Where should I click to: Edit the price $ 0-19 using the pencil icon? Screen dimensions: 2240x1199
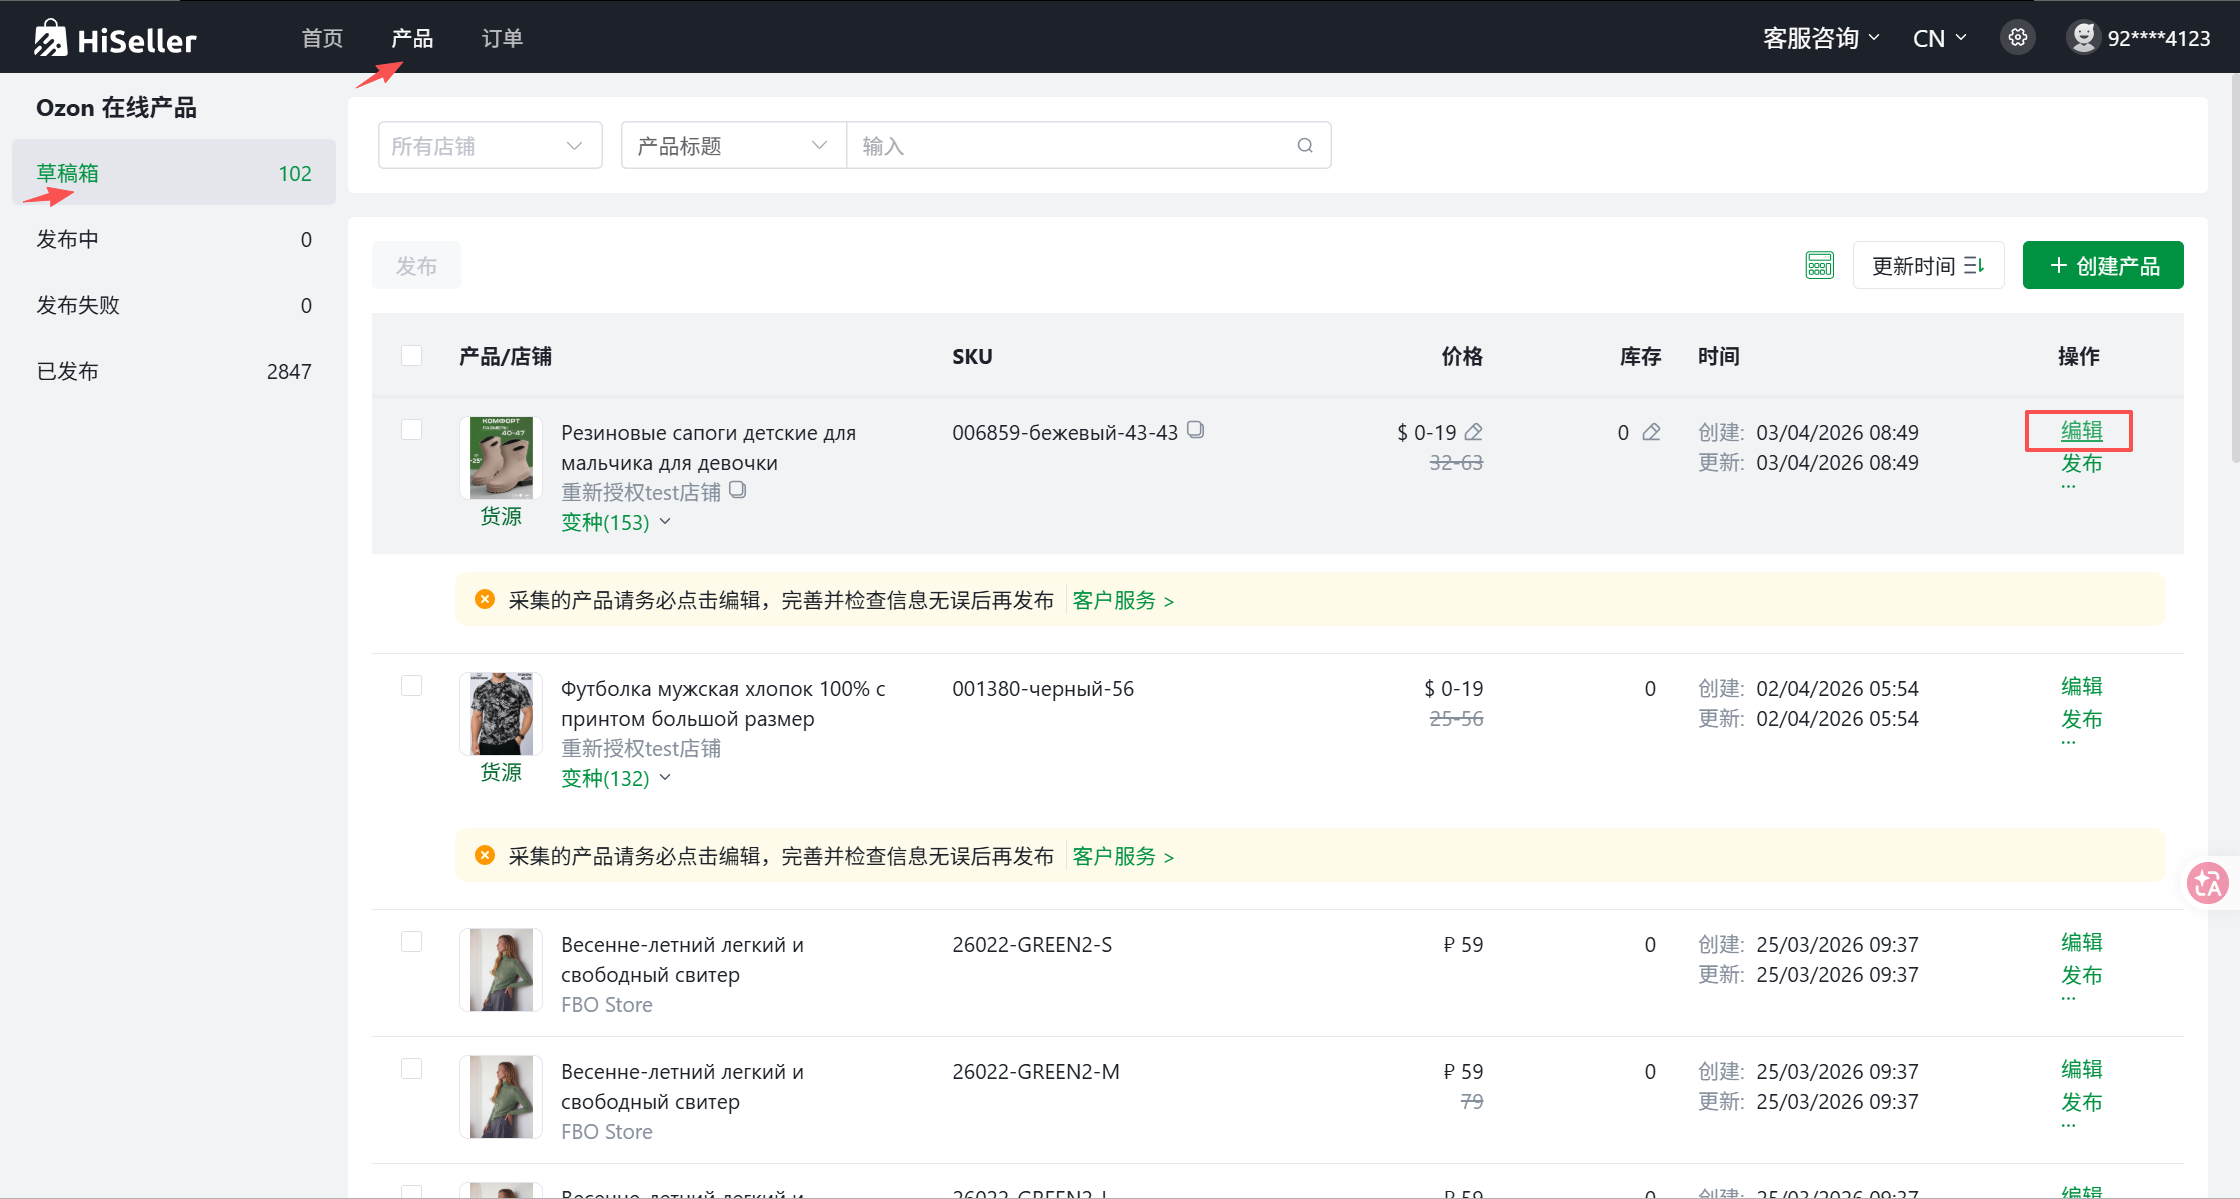[1474, 432]
